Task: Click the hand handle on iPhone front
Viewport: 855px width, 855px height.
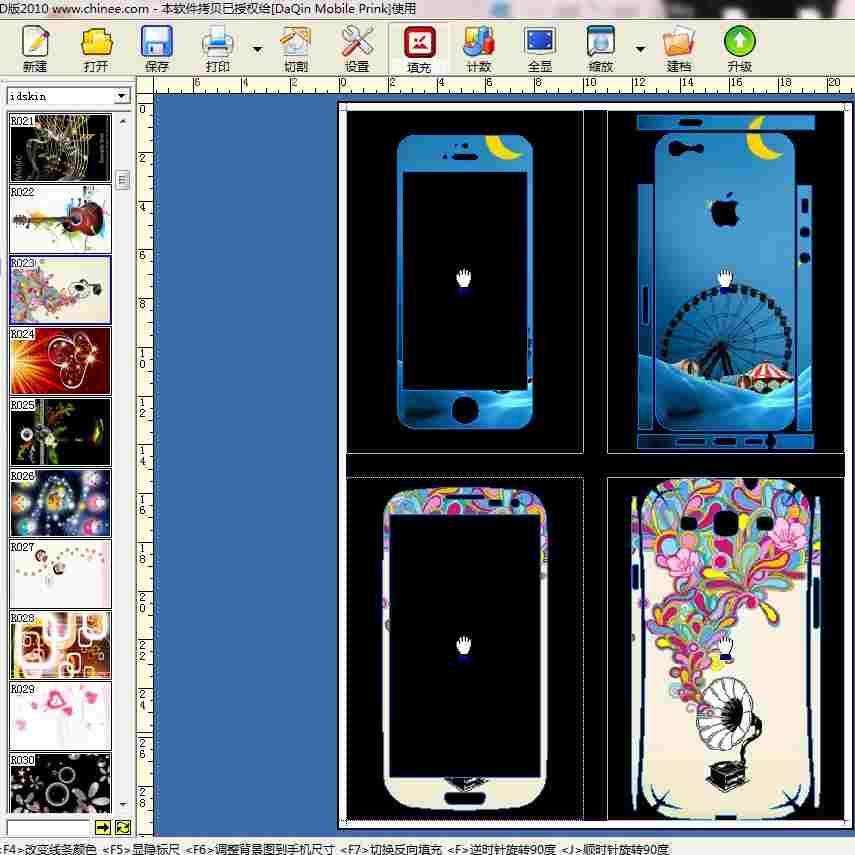Action: coord(463,278)
